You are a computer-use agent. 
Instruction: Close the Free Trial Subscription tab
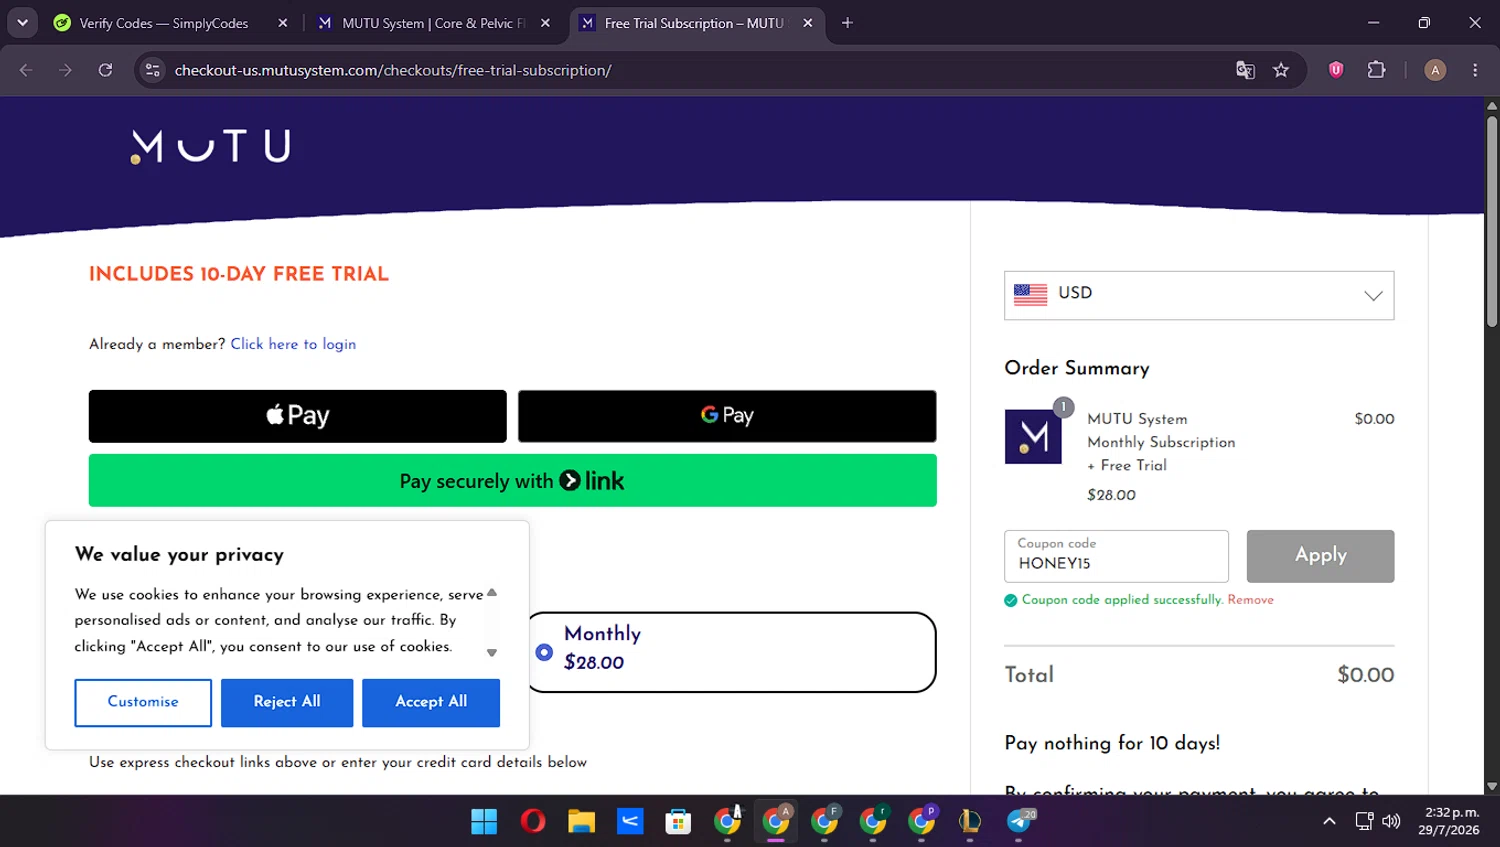coord(808,23)
